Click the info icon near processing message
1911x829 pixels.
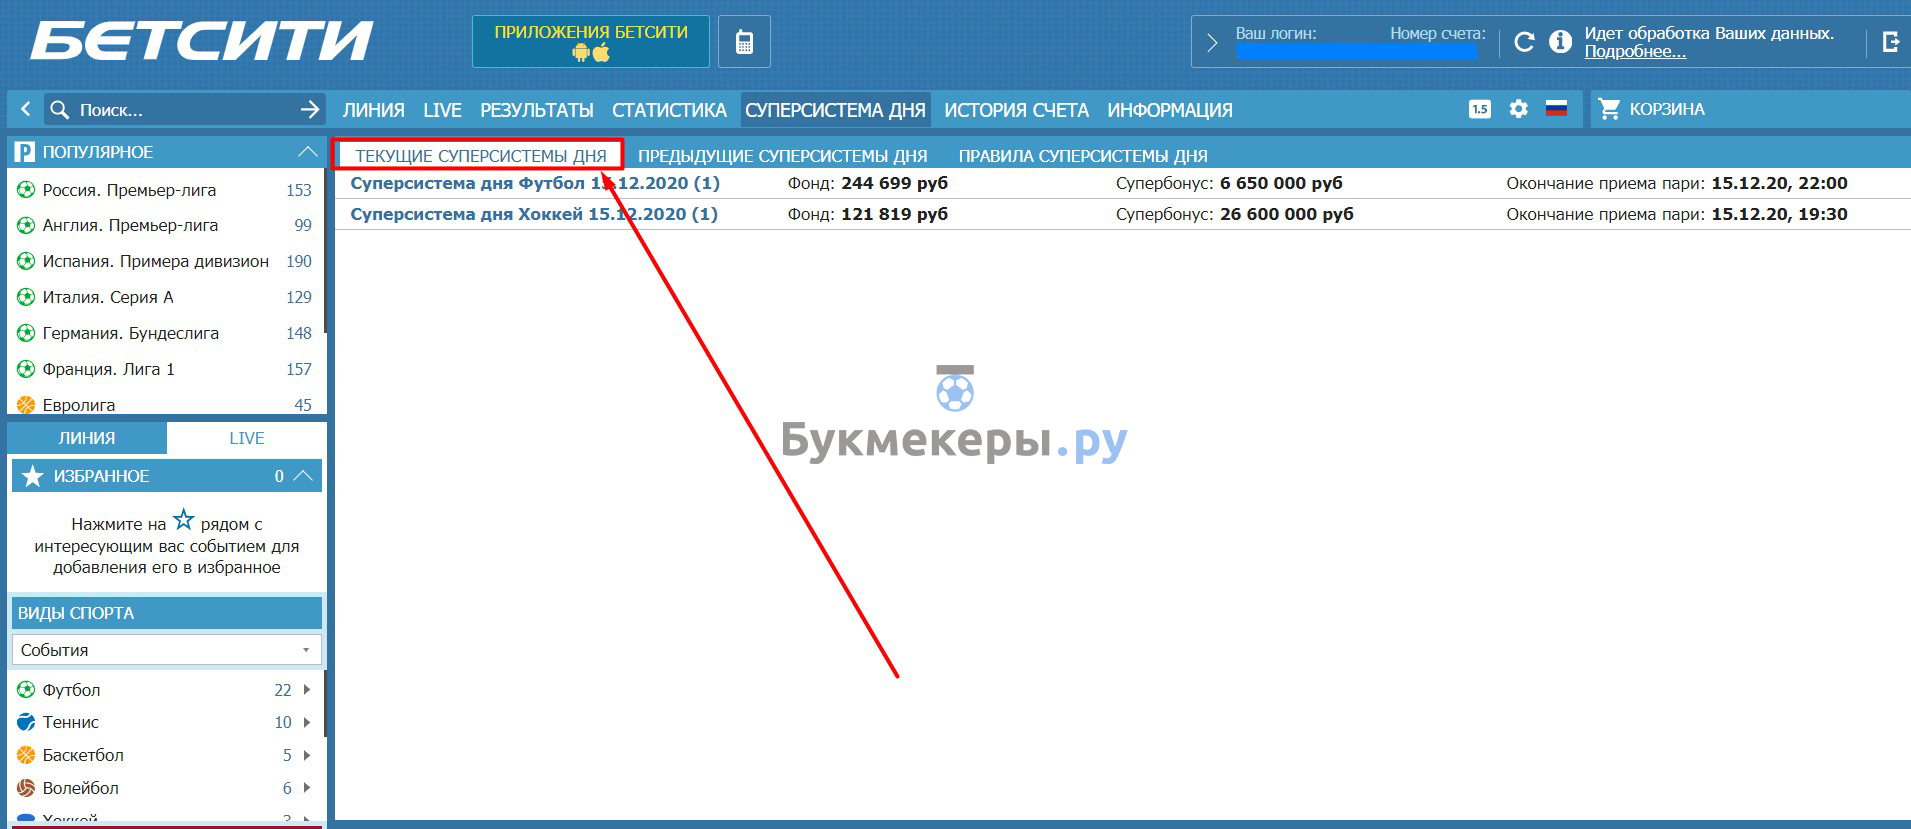1560,42
